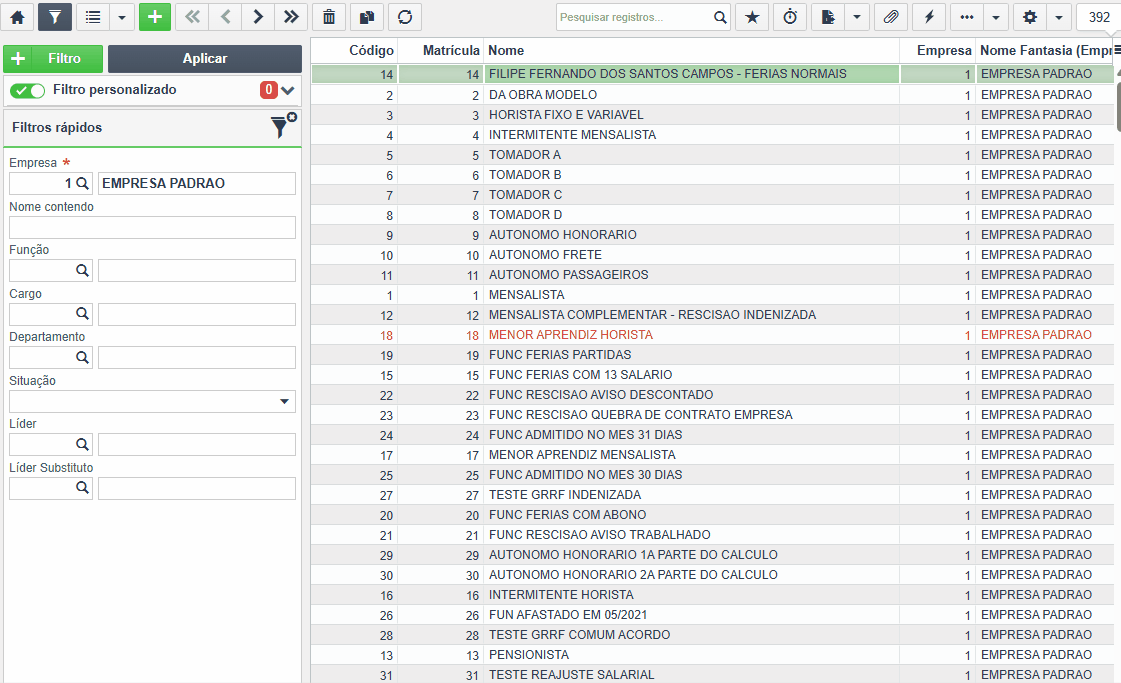Open Líder lookup magnifier
This screenshot has height=683, width=1121.
[x=82, y=444]
